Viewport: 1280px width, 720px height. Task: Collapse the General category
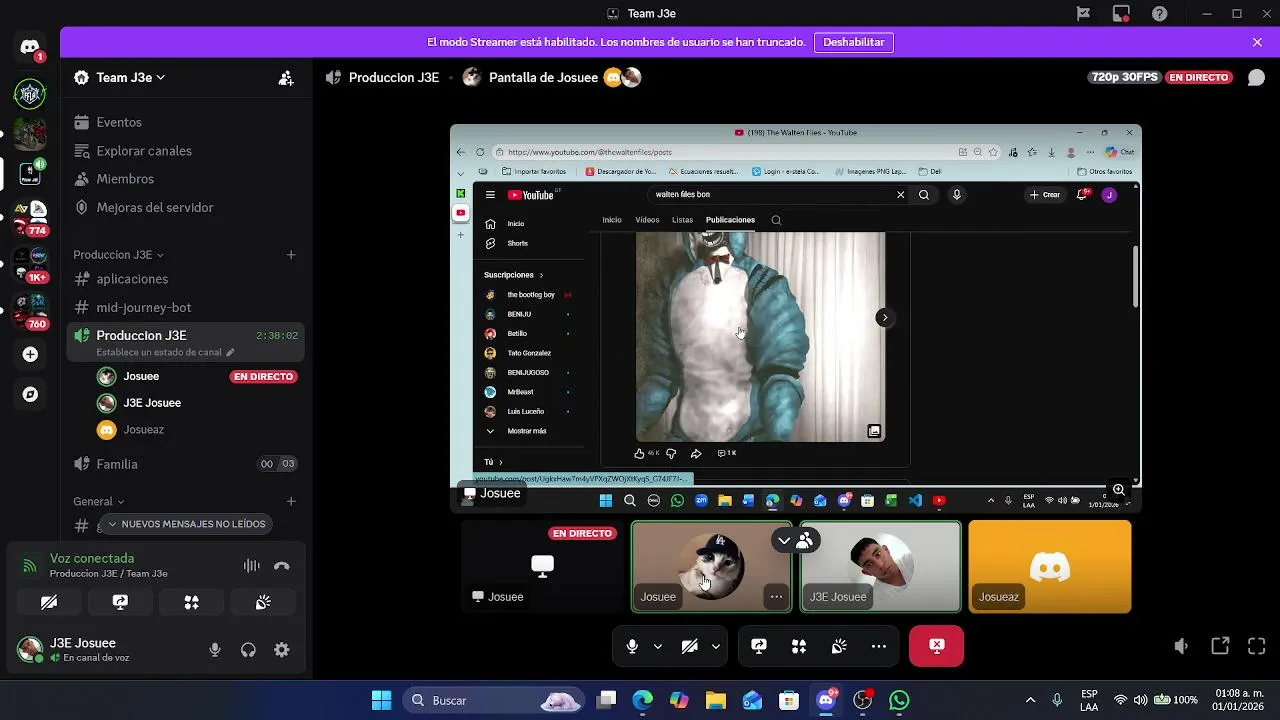click(x=98, y=502)
